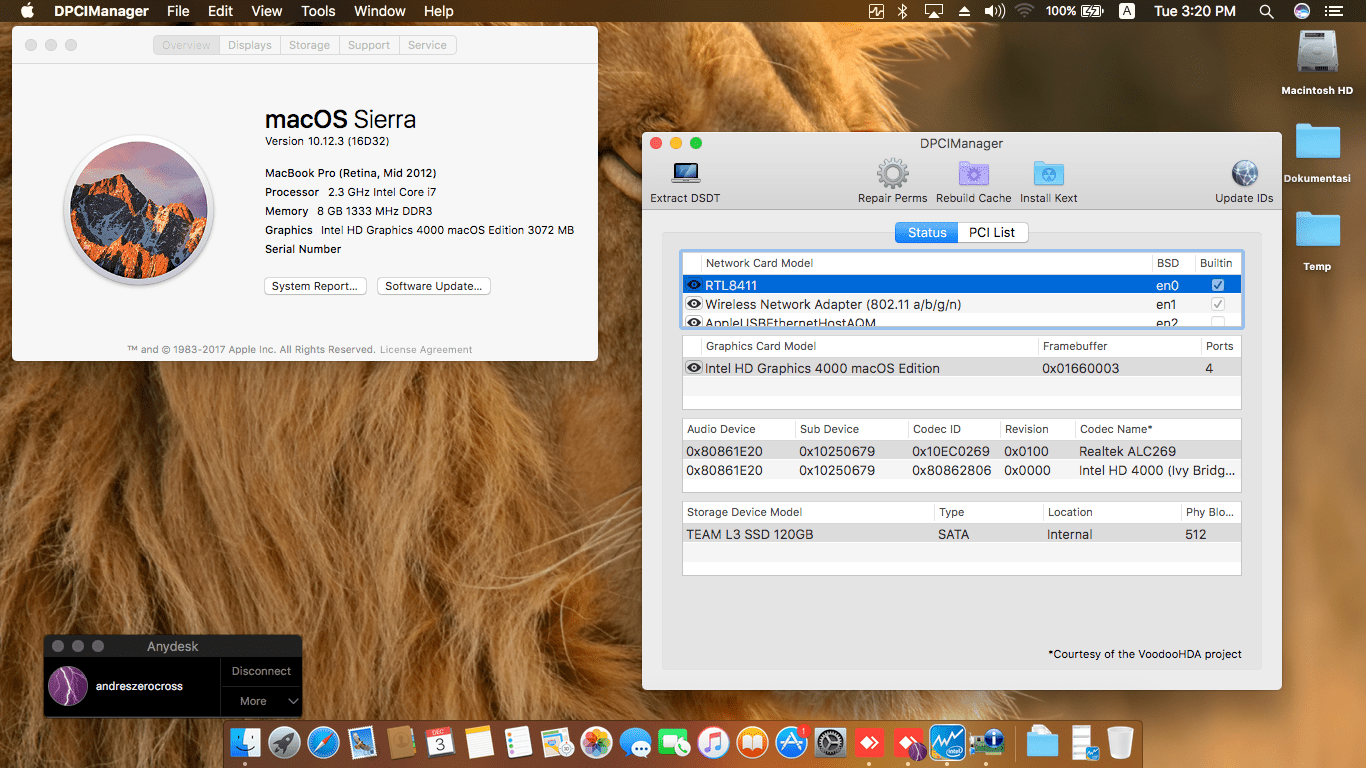Open the File menu

(178, 11)
